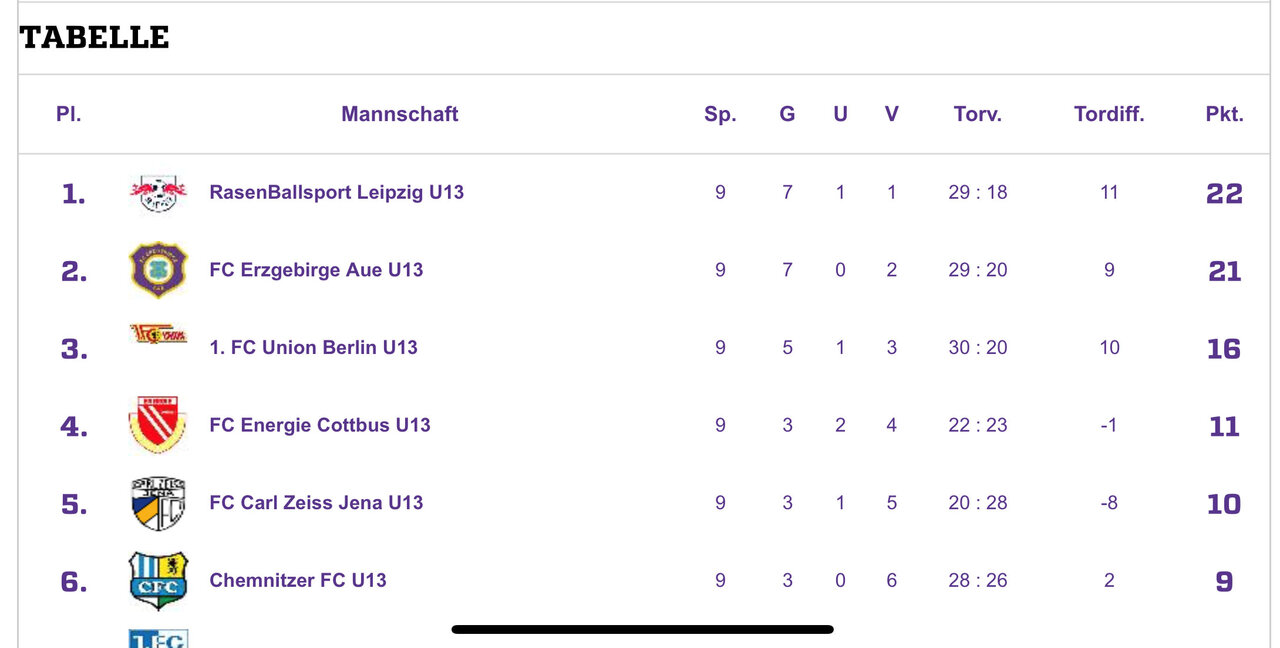Image resolution: width=1280 pixels, height=648 pixels.
Task: Click the Tordiff. column header
Action: [1109, 114]
